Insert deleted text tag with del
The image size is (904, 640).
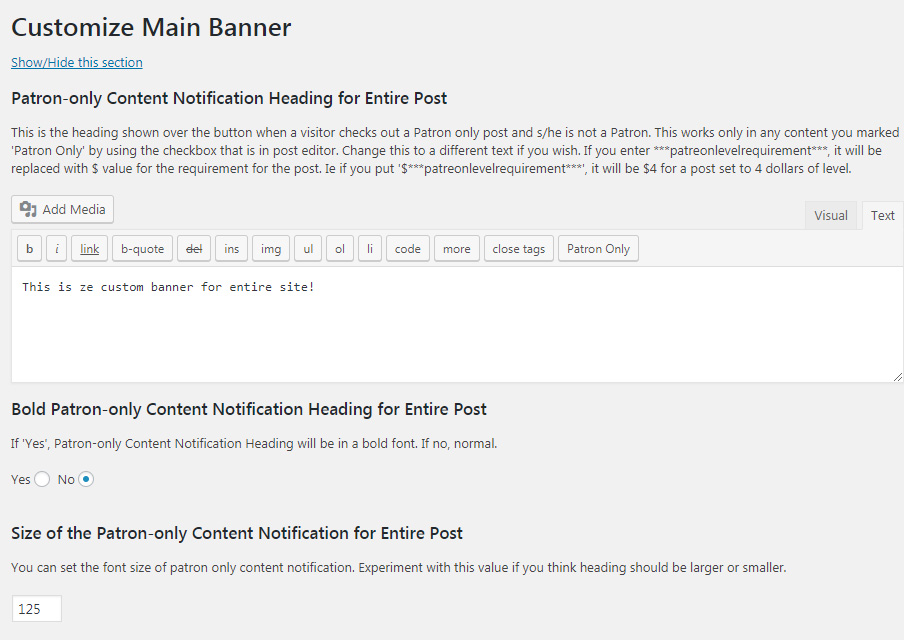pyautogui.click(x=194, y=249)
